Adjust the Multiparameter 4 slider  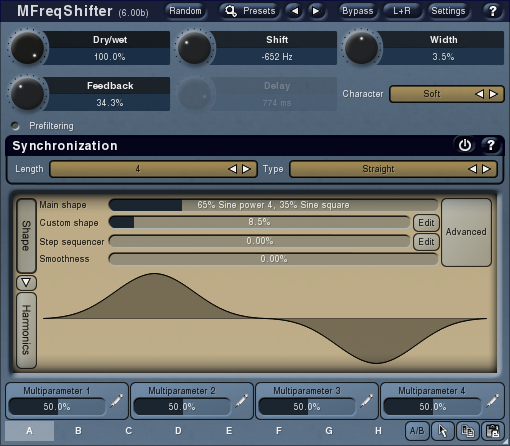point(432,407)
